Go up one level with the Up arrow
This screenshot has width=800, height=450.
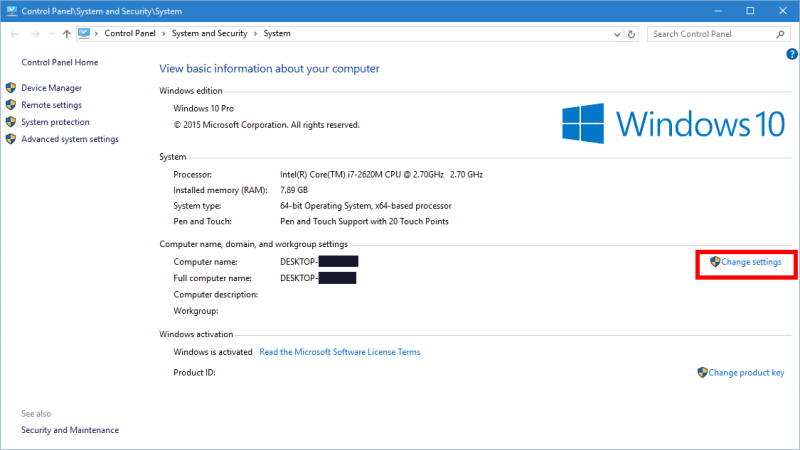click(x=66, y=33)
